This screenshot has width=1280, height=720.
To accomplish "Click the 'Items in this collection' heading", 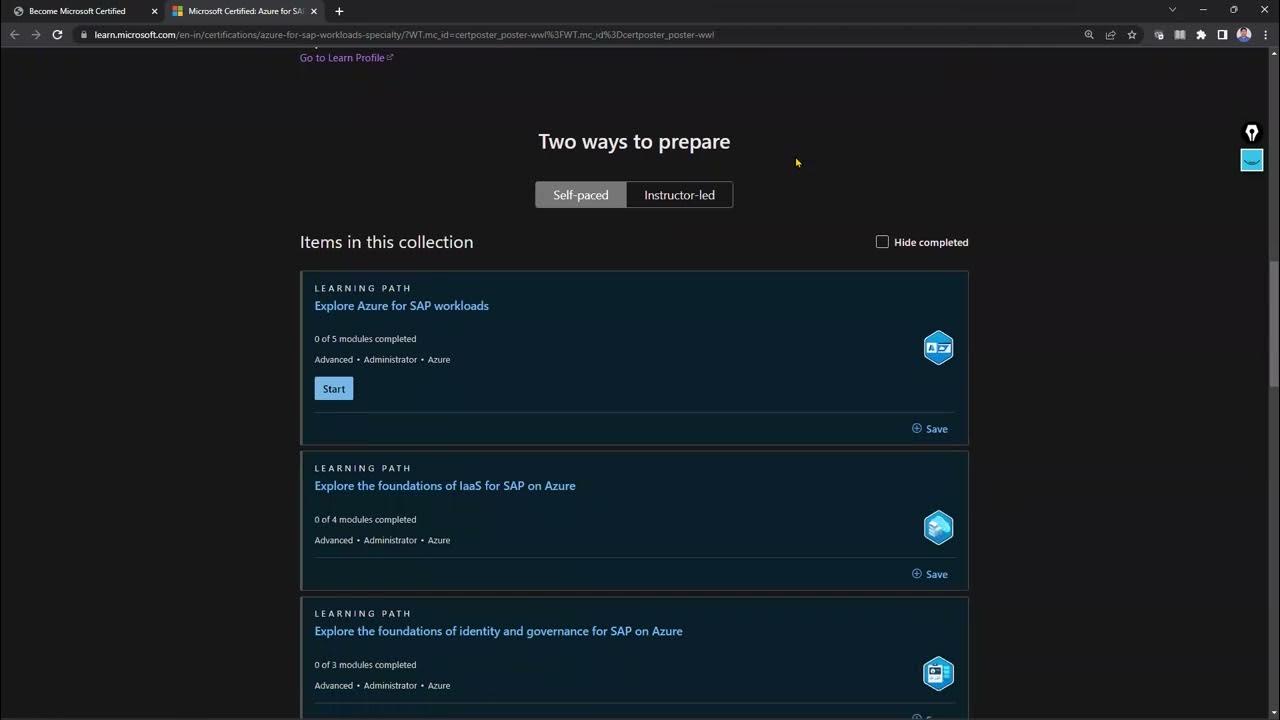I will [387, 242].
